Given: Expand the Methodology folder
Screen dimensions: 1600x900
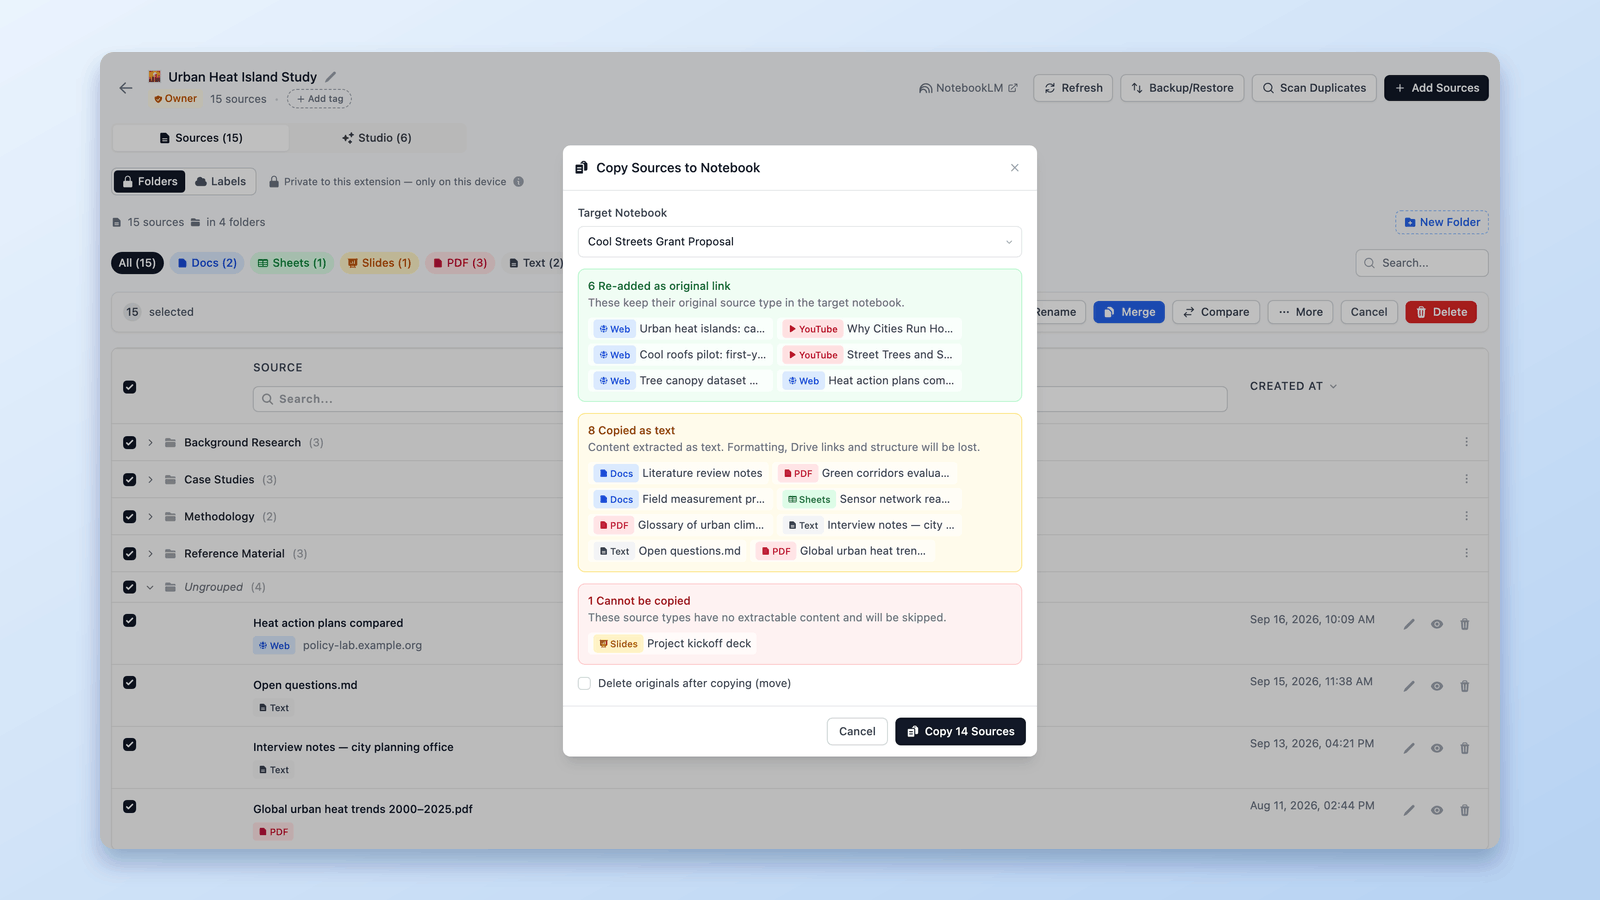Looking at the screenshot, I should [x=150, y=517].
